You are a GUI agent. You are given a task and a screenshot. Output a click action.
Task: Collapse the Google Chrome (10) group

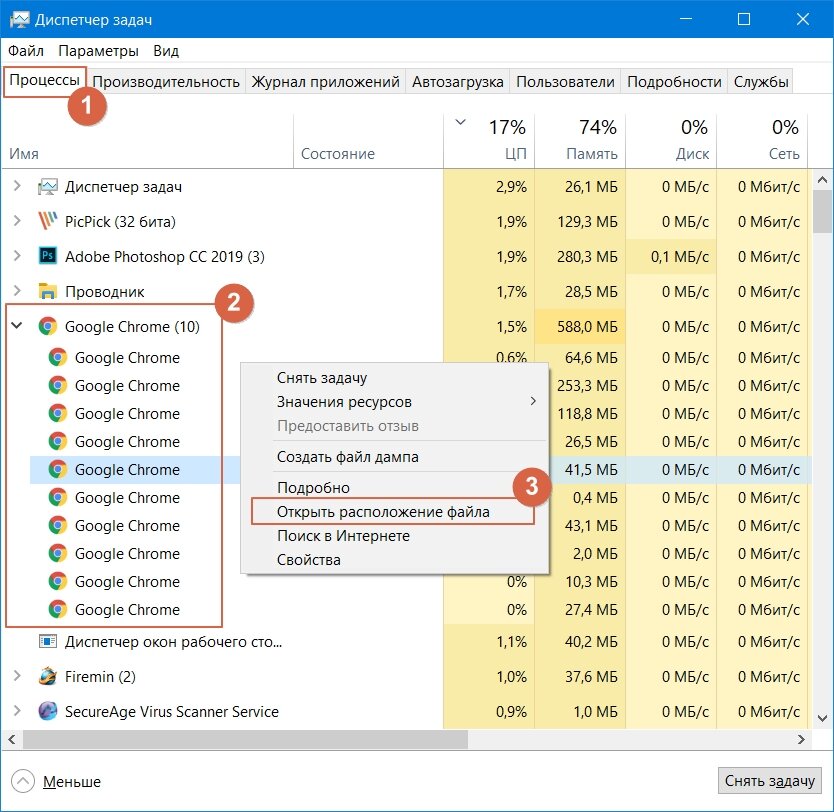coord(17,325)
